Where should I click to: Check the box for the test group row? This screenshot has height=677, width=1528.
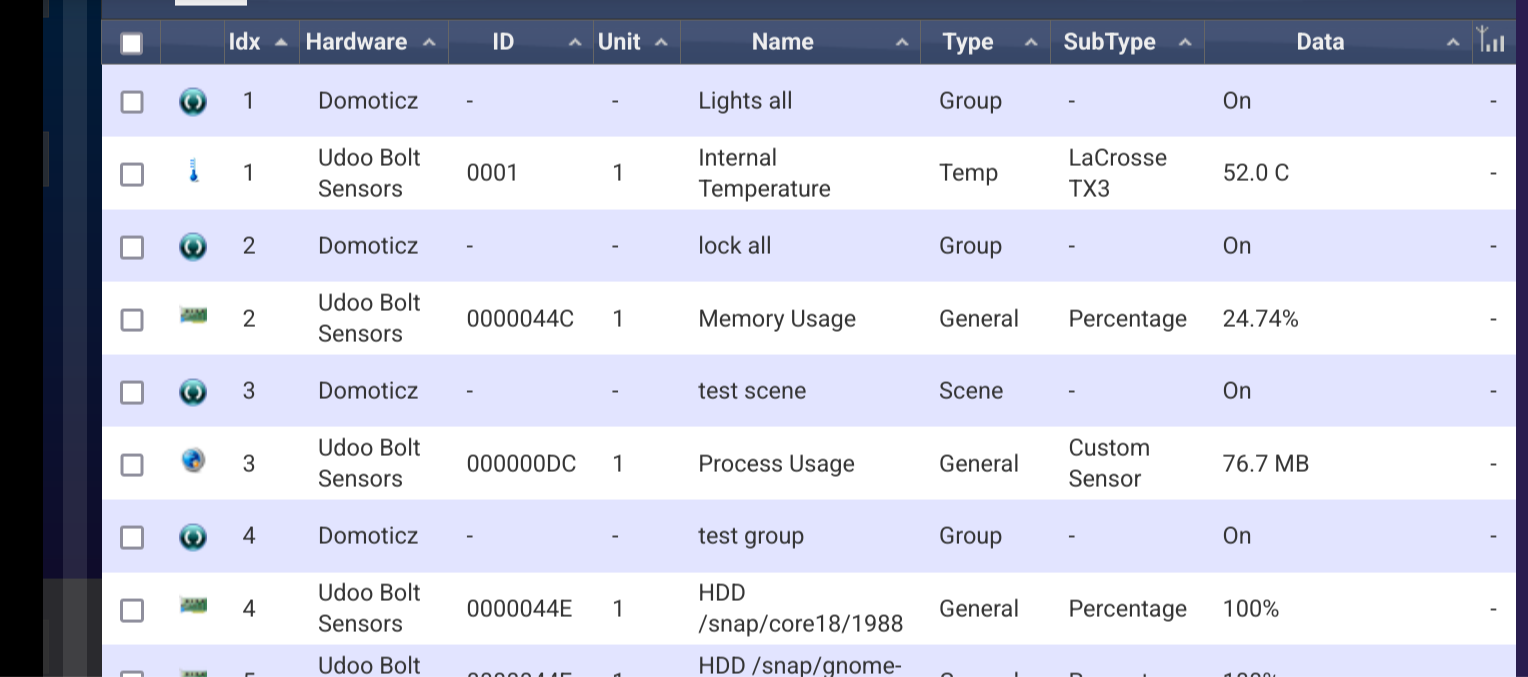[x=132, y=538]
